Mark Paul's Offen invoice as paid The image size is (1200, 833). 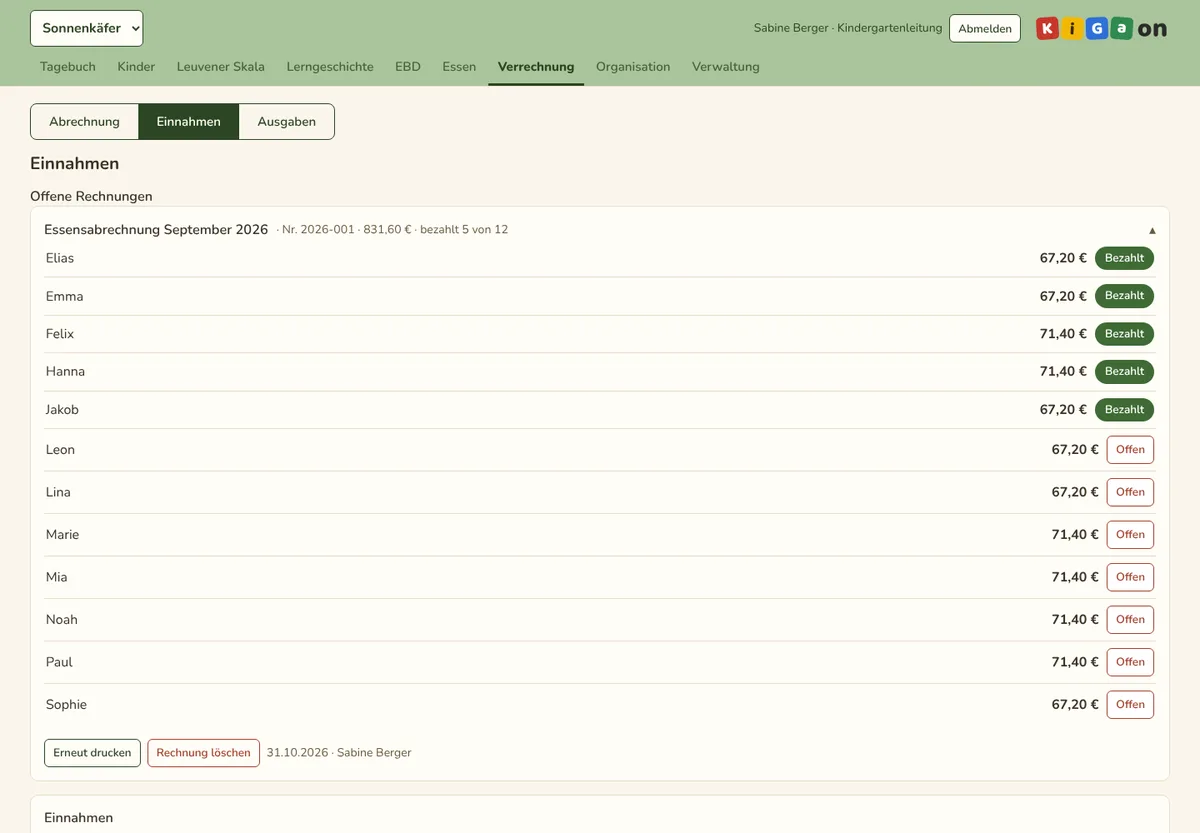coord(1130,662)
